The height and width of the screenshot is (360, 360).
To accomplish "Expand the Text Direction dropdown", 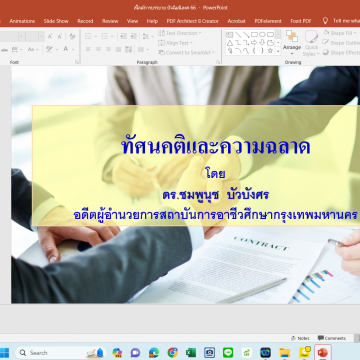I will click(180, 33).
